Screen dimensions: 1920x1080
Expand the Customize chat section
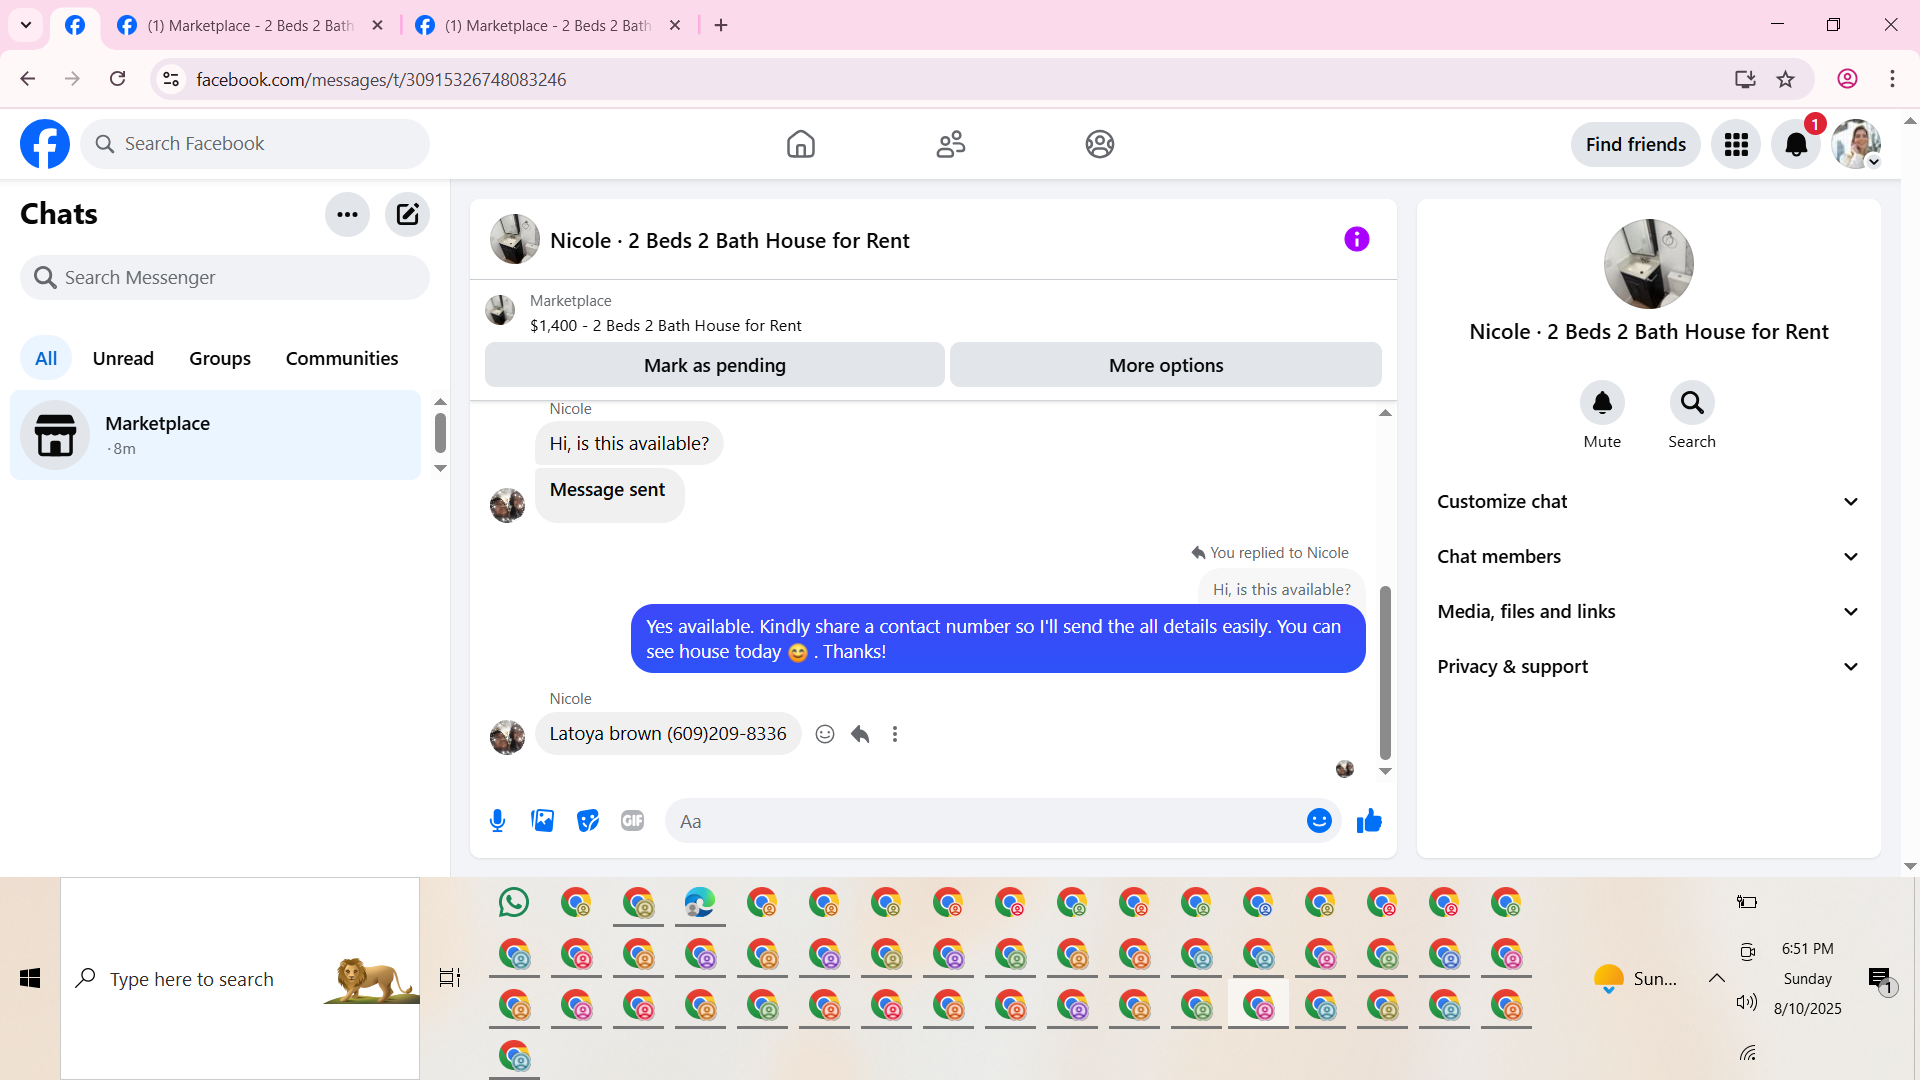tap(1648, 502)
